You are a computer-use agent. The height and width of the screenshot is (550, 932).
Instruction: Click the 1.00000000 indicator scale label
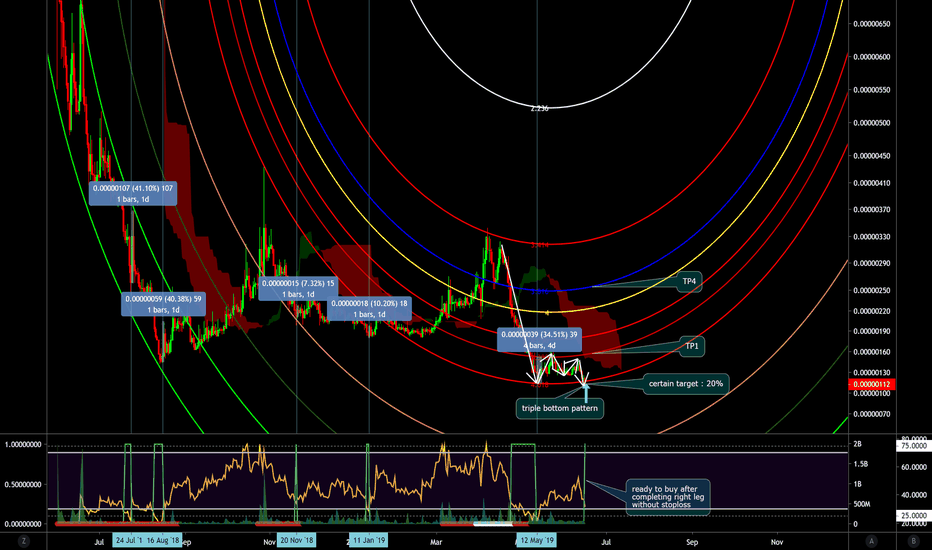pyautogui.click(x=23, y=445)
